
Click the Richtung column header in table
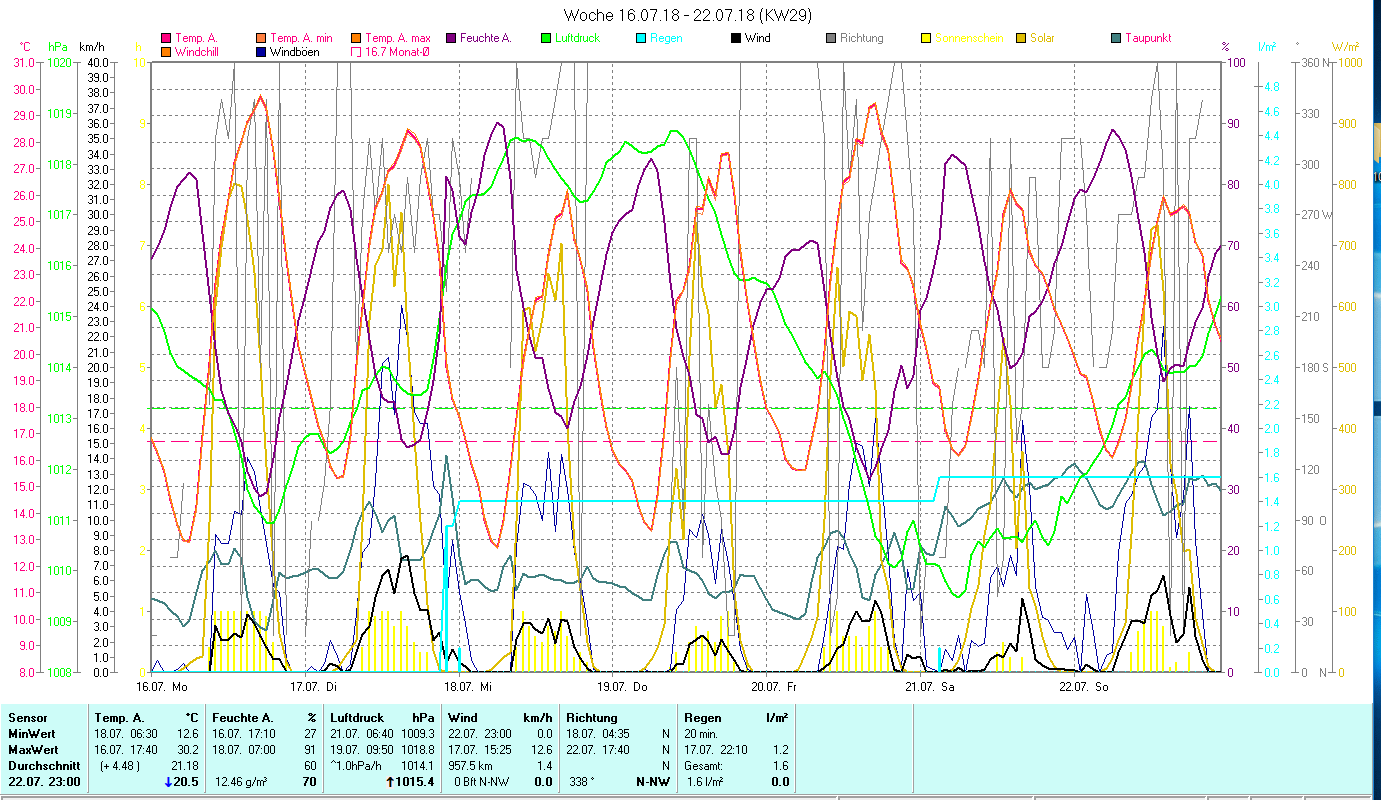pos(591,718)
